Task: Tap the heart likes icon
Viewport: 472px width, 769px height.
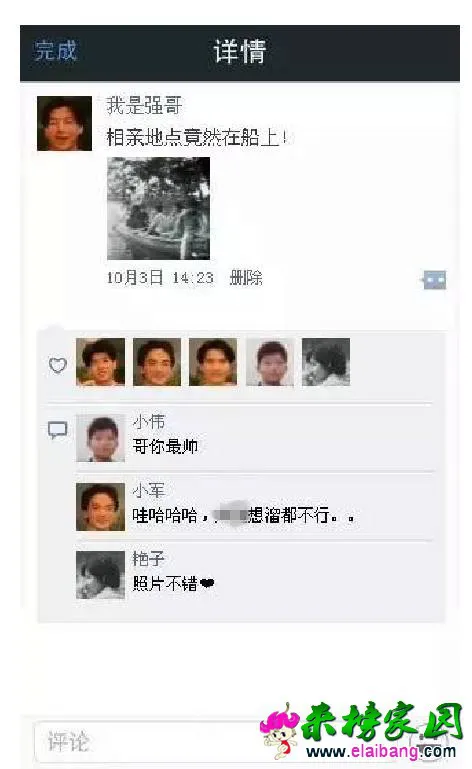Action: coord(57,365)
